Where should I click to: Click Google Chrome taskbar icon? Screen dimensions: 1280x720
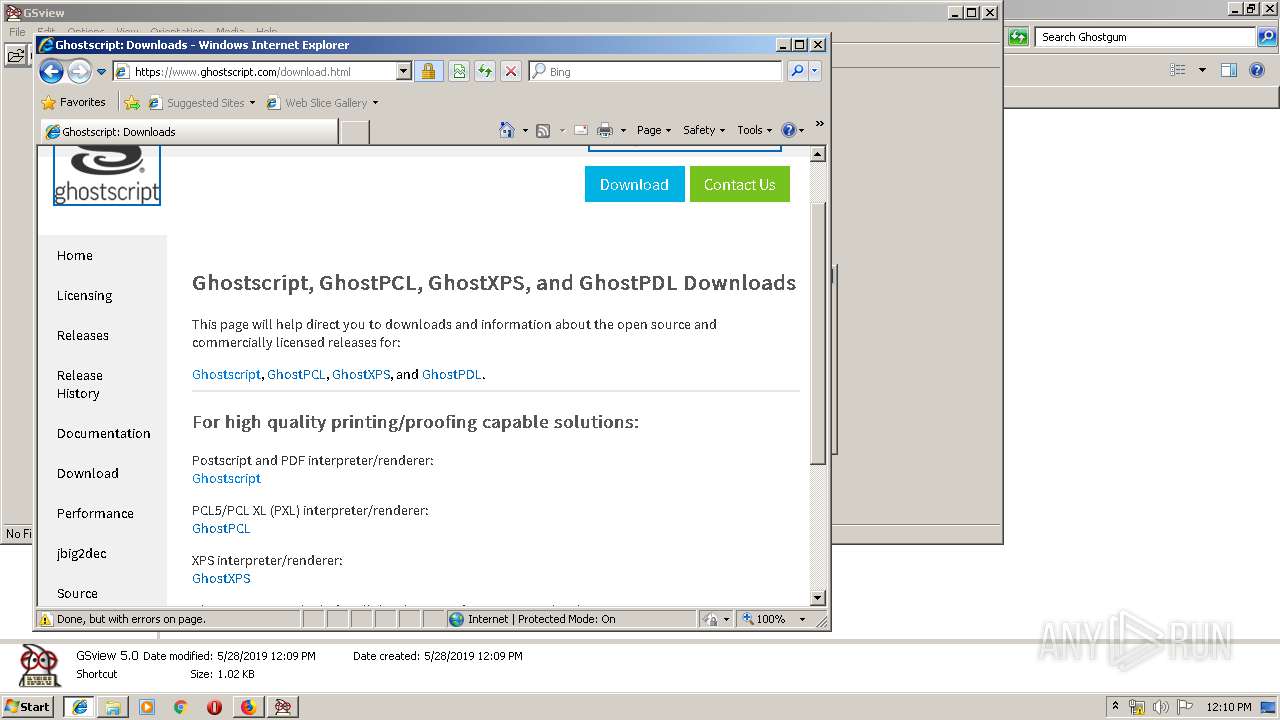click(180, 707)
